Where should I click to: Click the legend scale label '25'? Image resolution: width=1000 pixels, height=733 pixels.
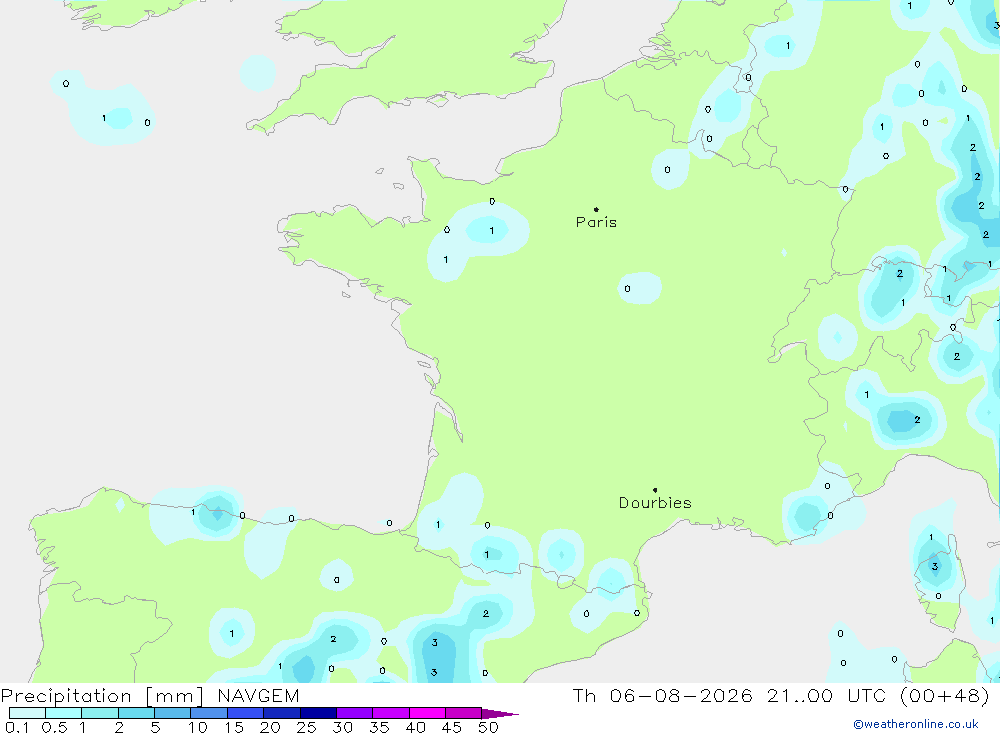pyautogui.click(x=306, y=727)
